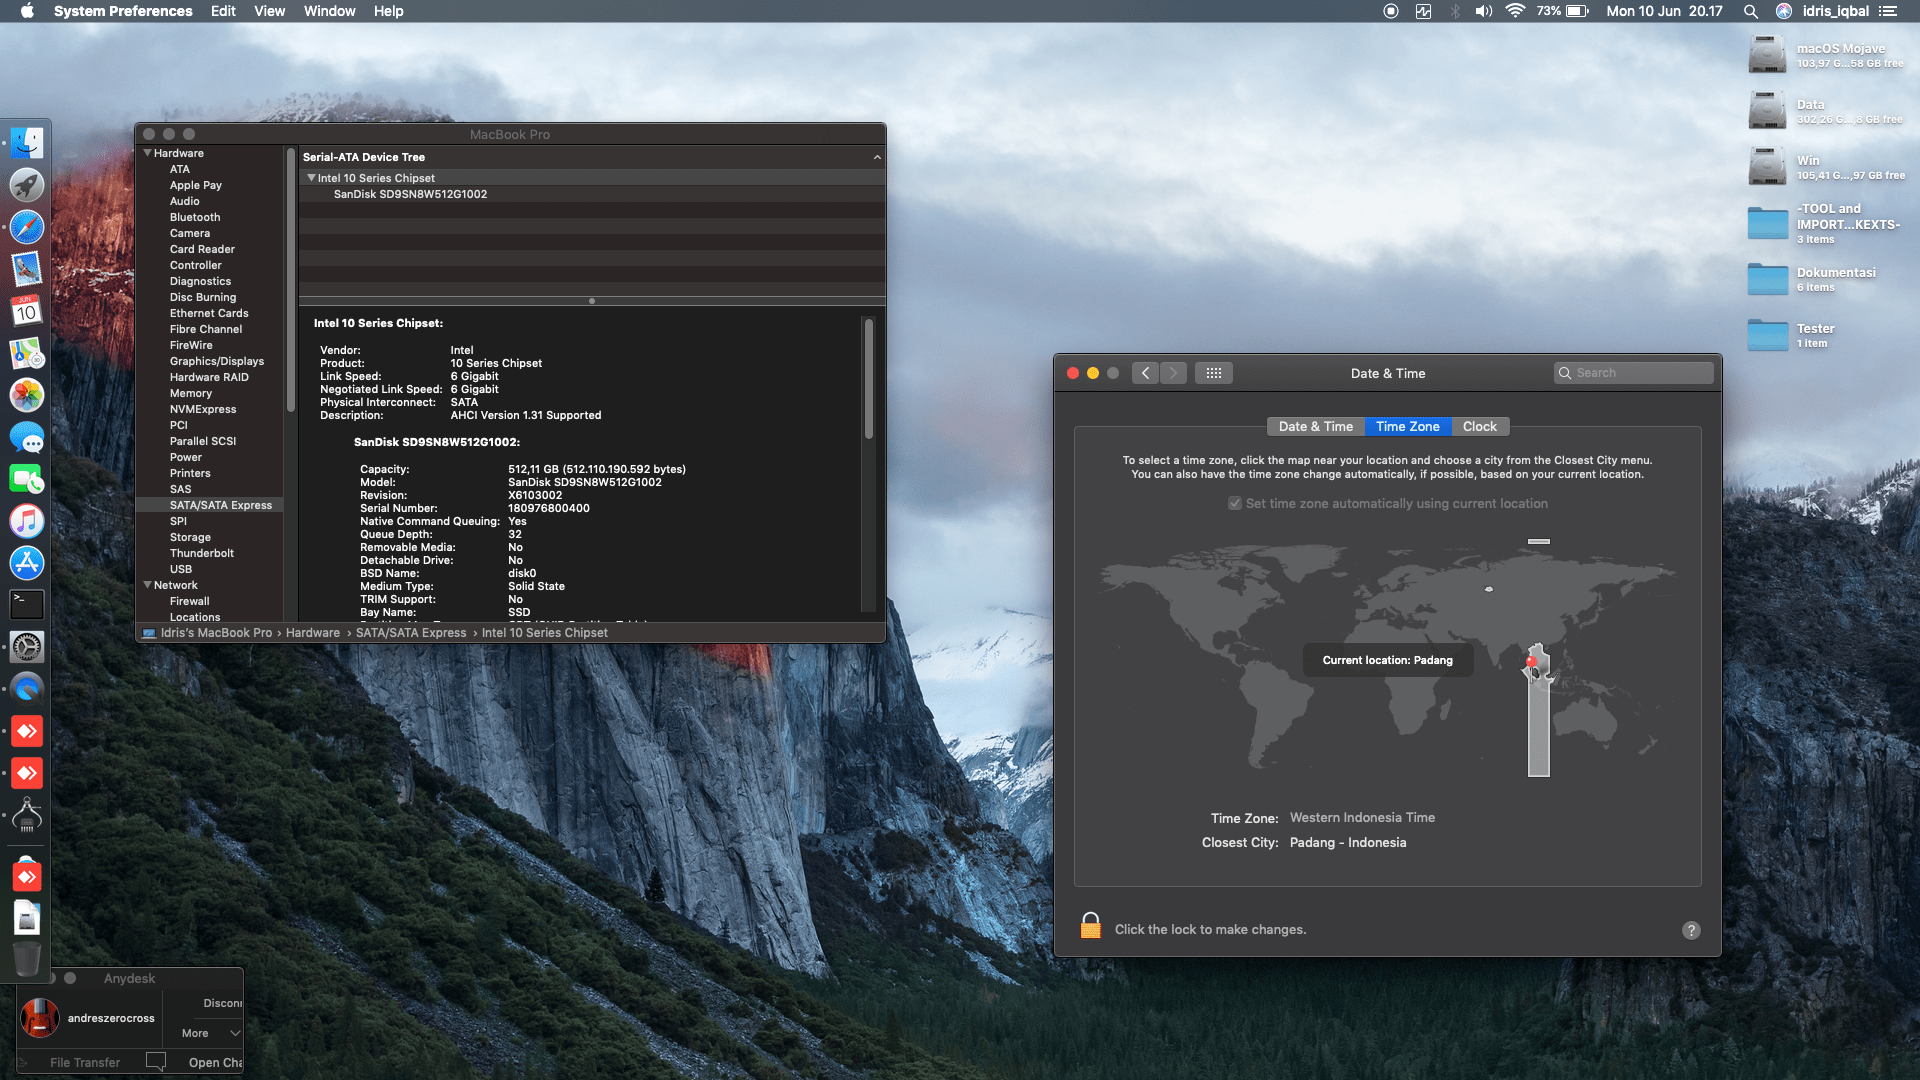Toggle set time zone automatically checkbox

[x=1235, y=504]
